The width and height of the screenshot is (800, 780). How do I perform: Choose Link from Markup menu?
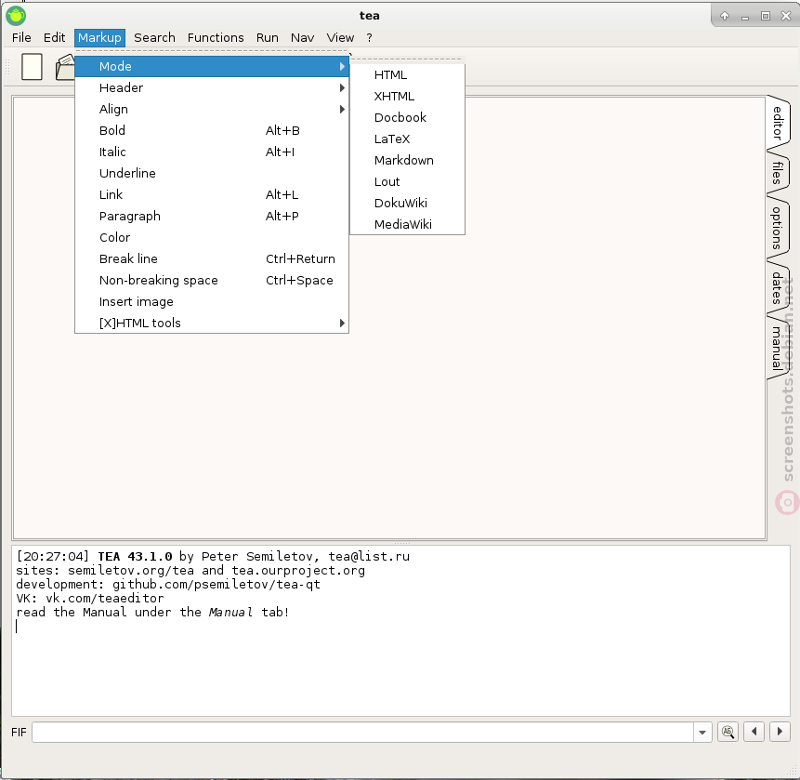[x=212, y=195]
